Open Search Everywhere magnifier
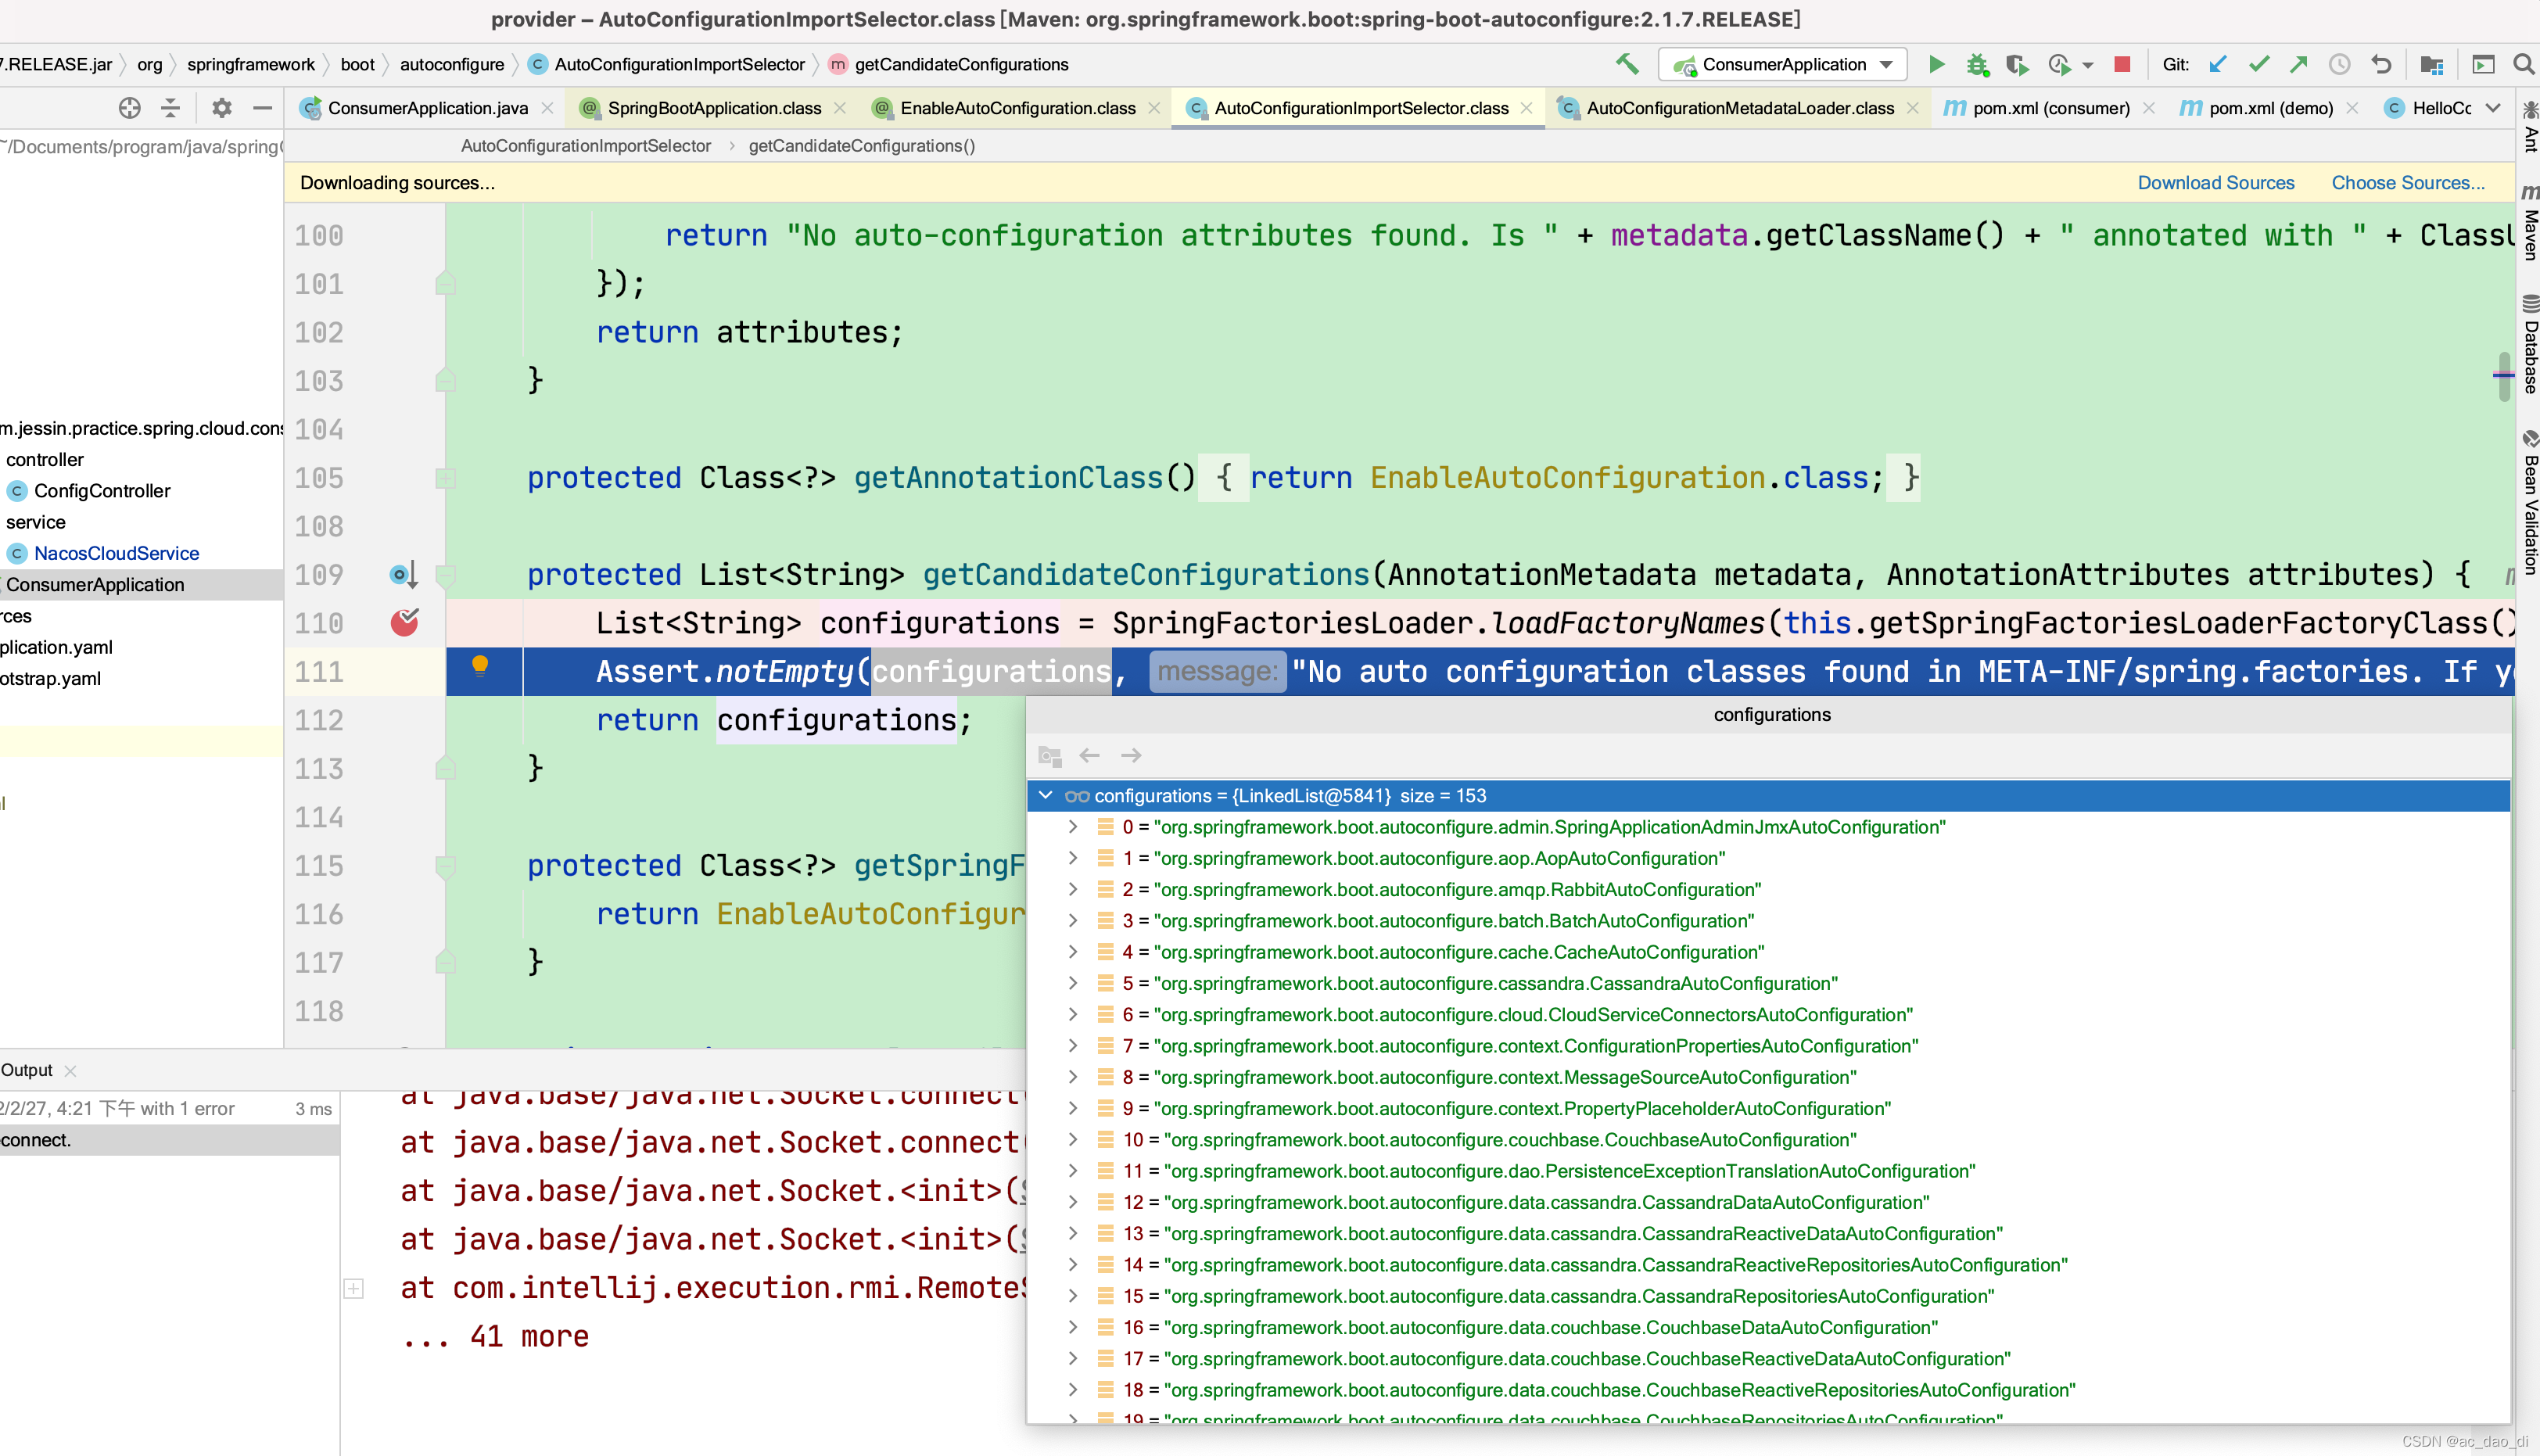This screenshot has height=1456, width=2540. tap(2523, 64)
